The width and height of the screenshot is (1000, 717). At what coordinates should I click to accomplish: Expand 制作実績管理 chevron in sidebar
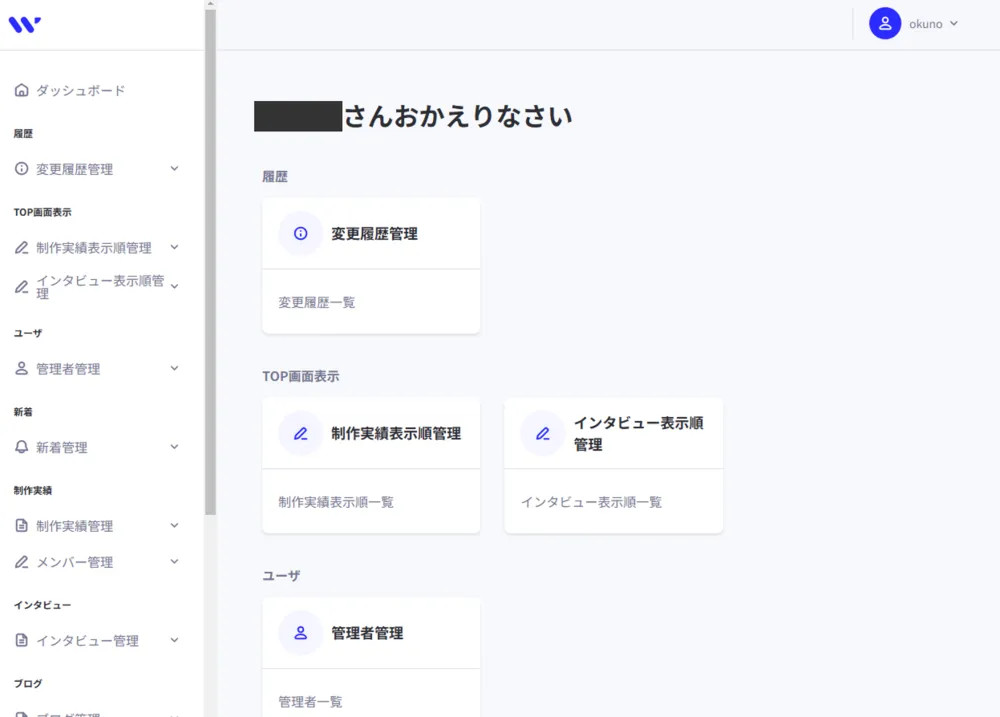click(x=175, y=526)
